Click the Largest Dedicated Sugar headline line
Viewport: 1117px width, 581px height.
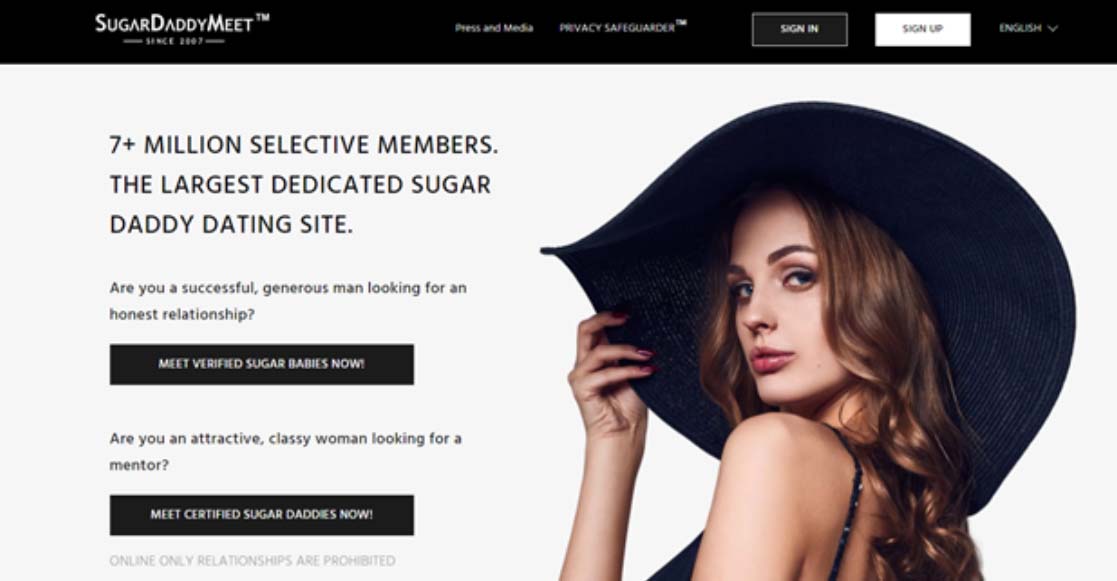coord(300,185)
